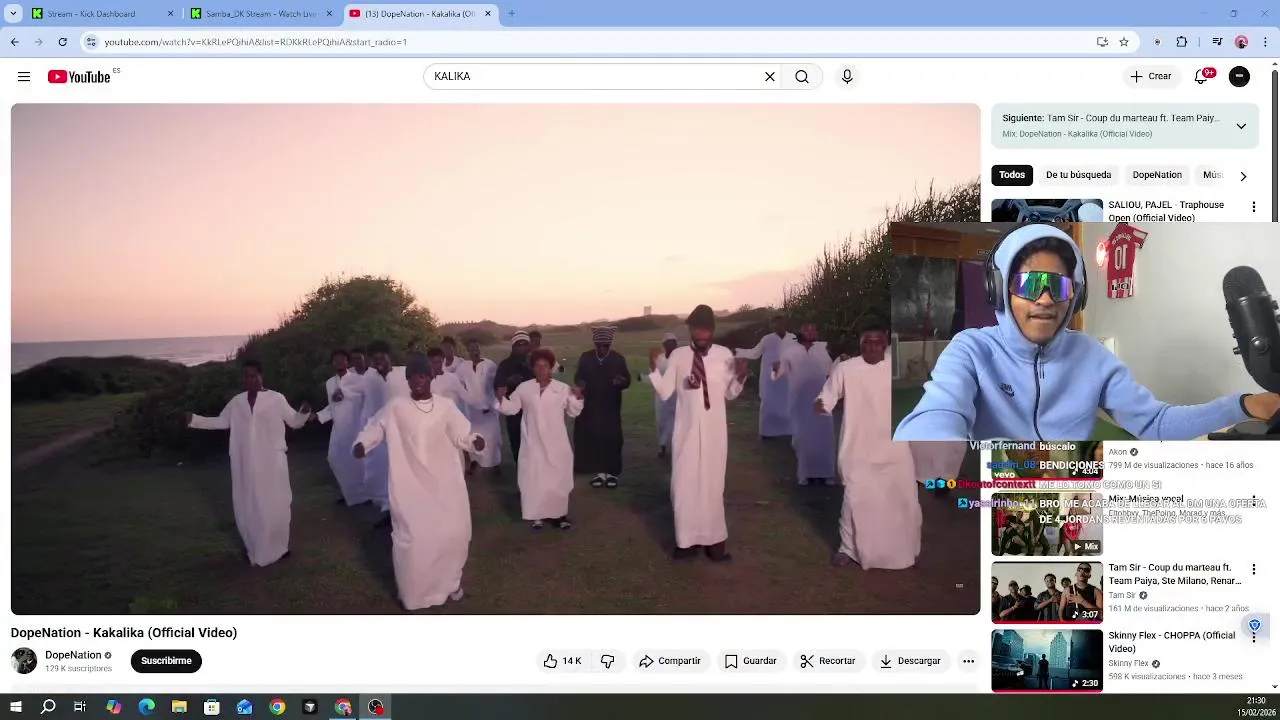Reload the current browser page
Screen dimensions: 1280x720
pos(62,42)
